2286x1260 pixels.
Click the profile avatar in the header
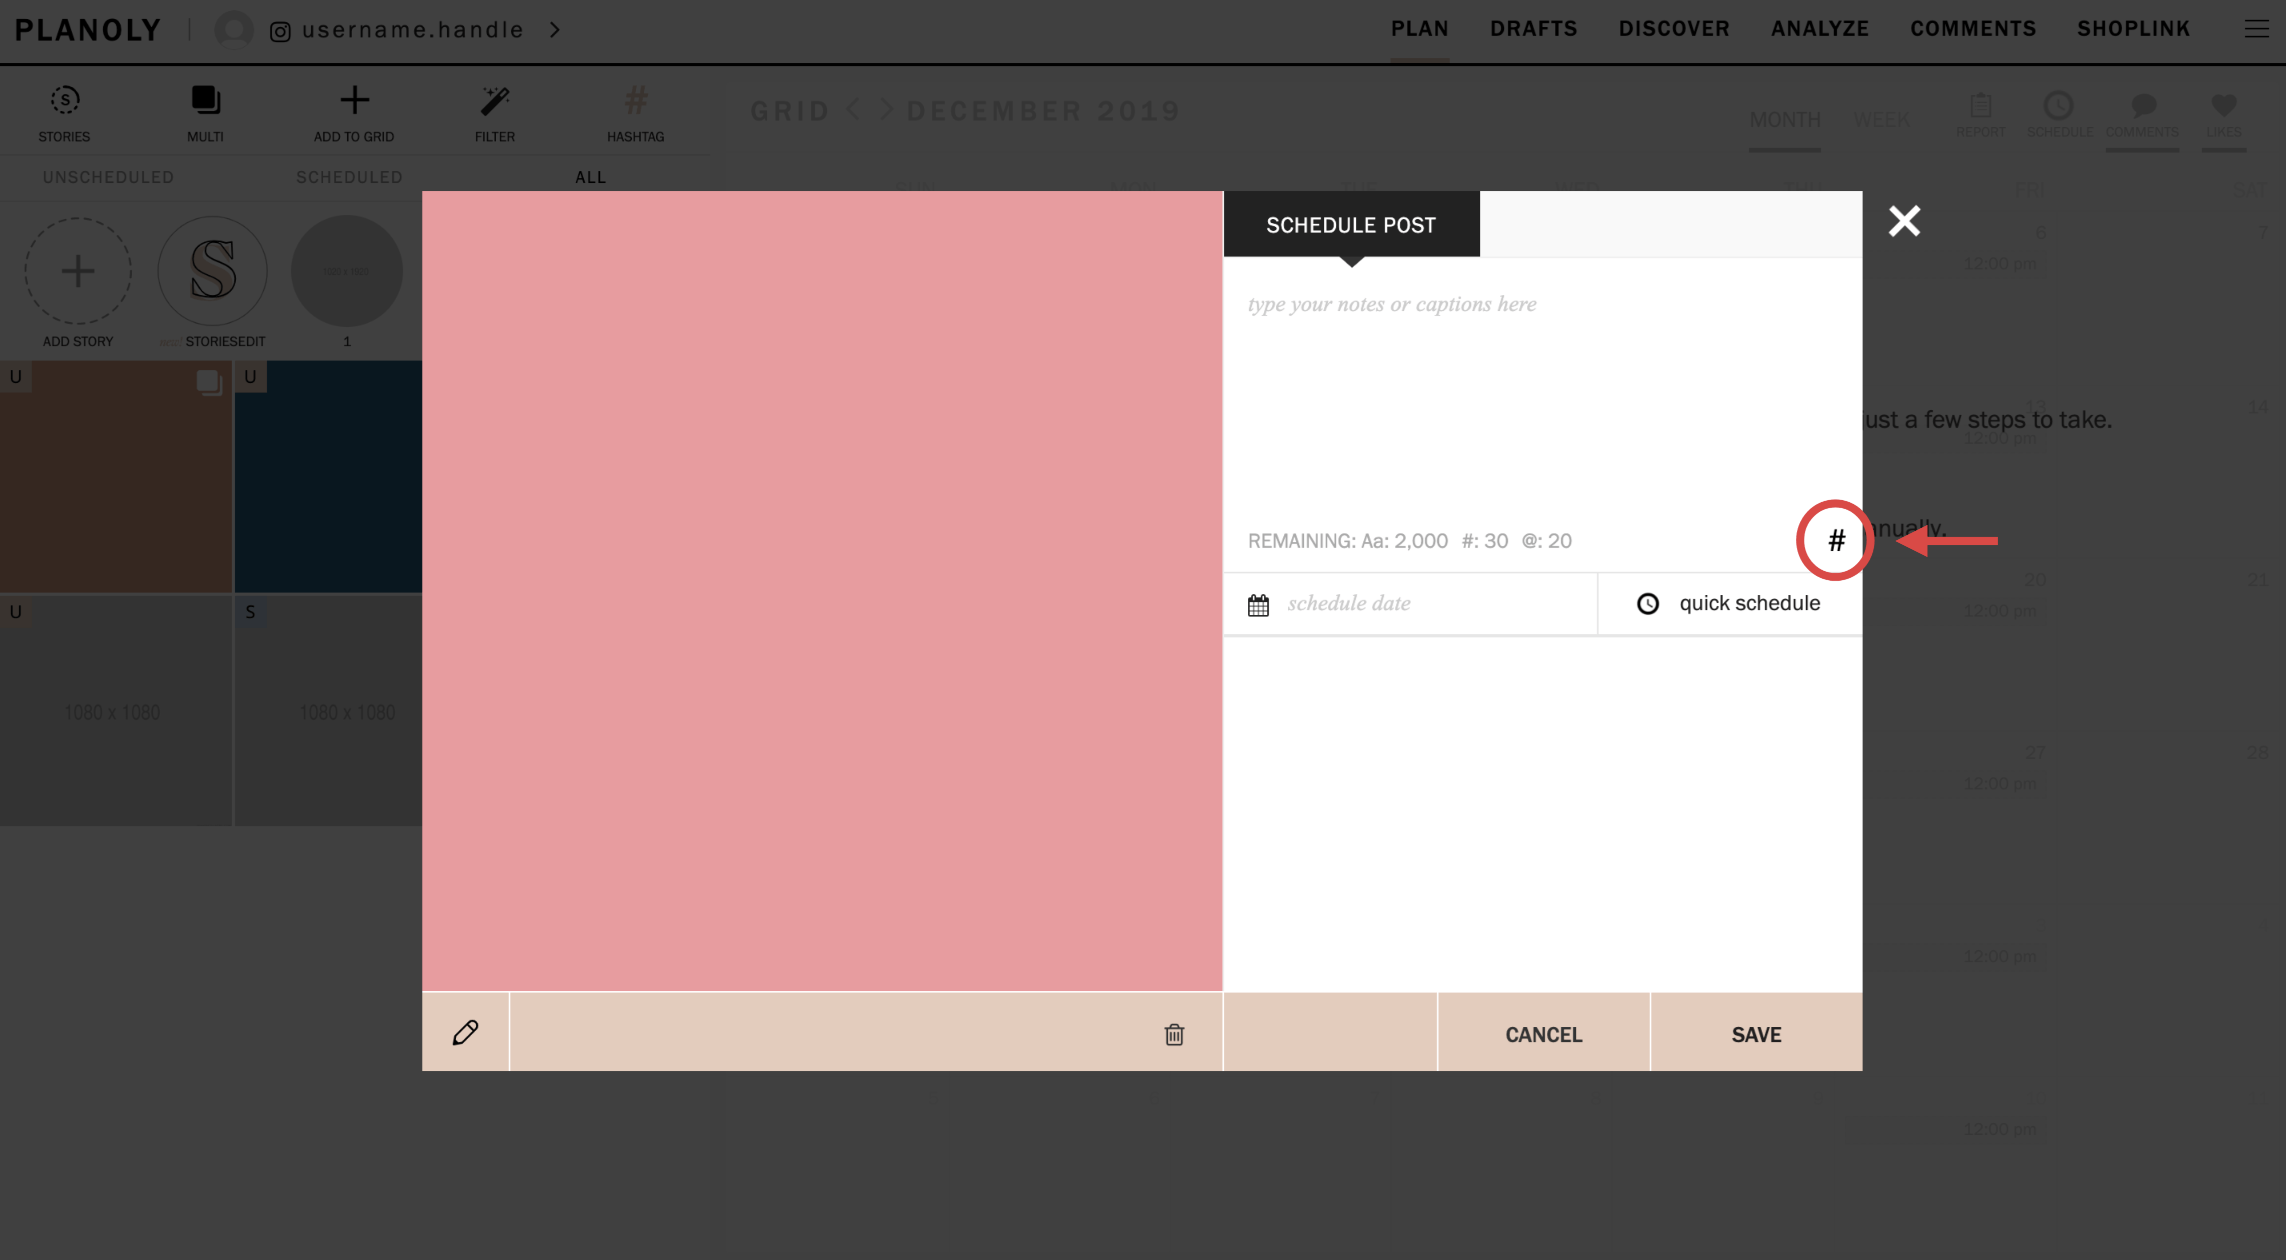click(234, 30)
